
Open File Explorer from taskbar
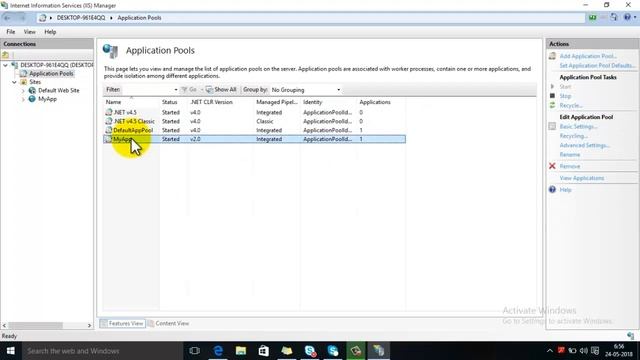(241, 351)
